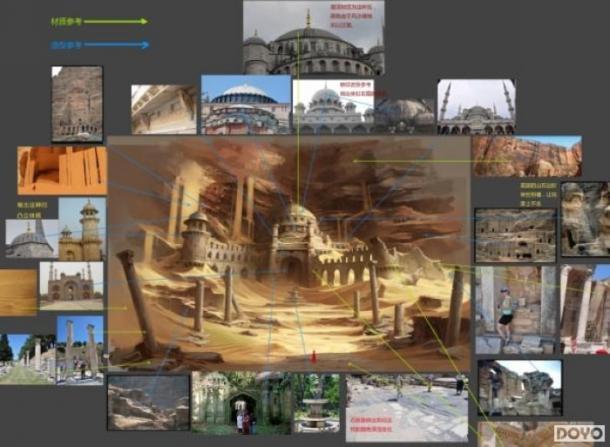Open the photo of tourist in black shorts
610x447 pixels.
tap(515, 310)
